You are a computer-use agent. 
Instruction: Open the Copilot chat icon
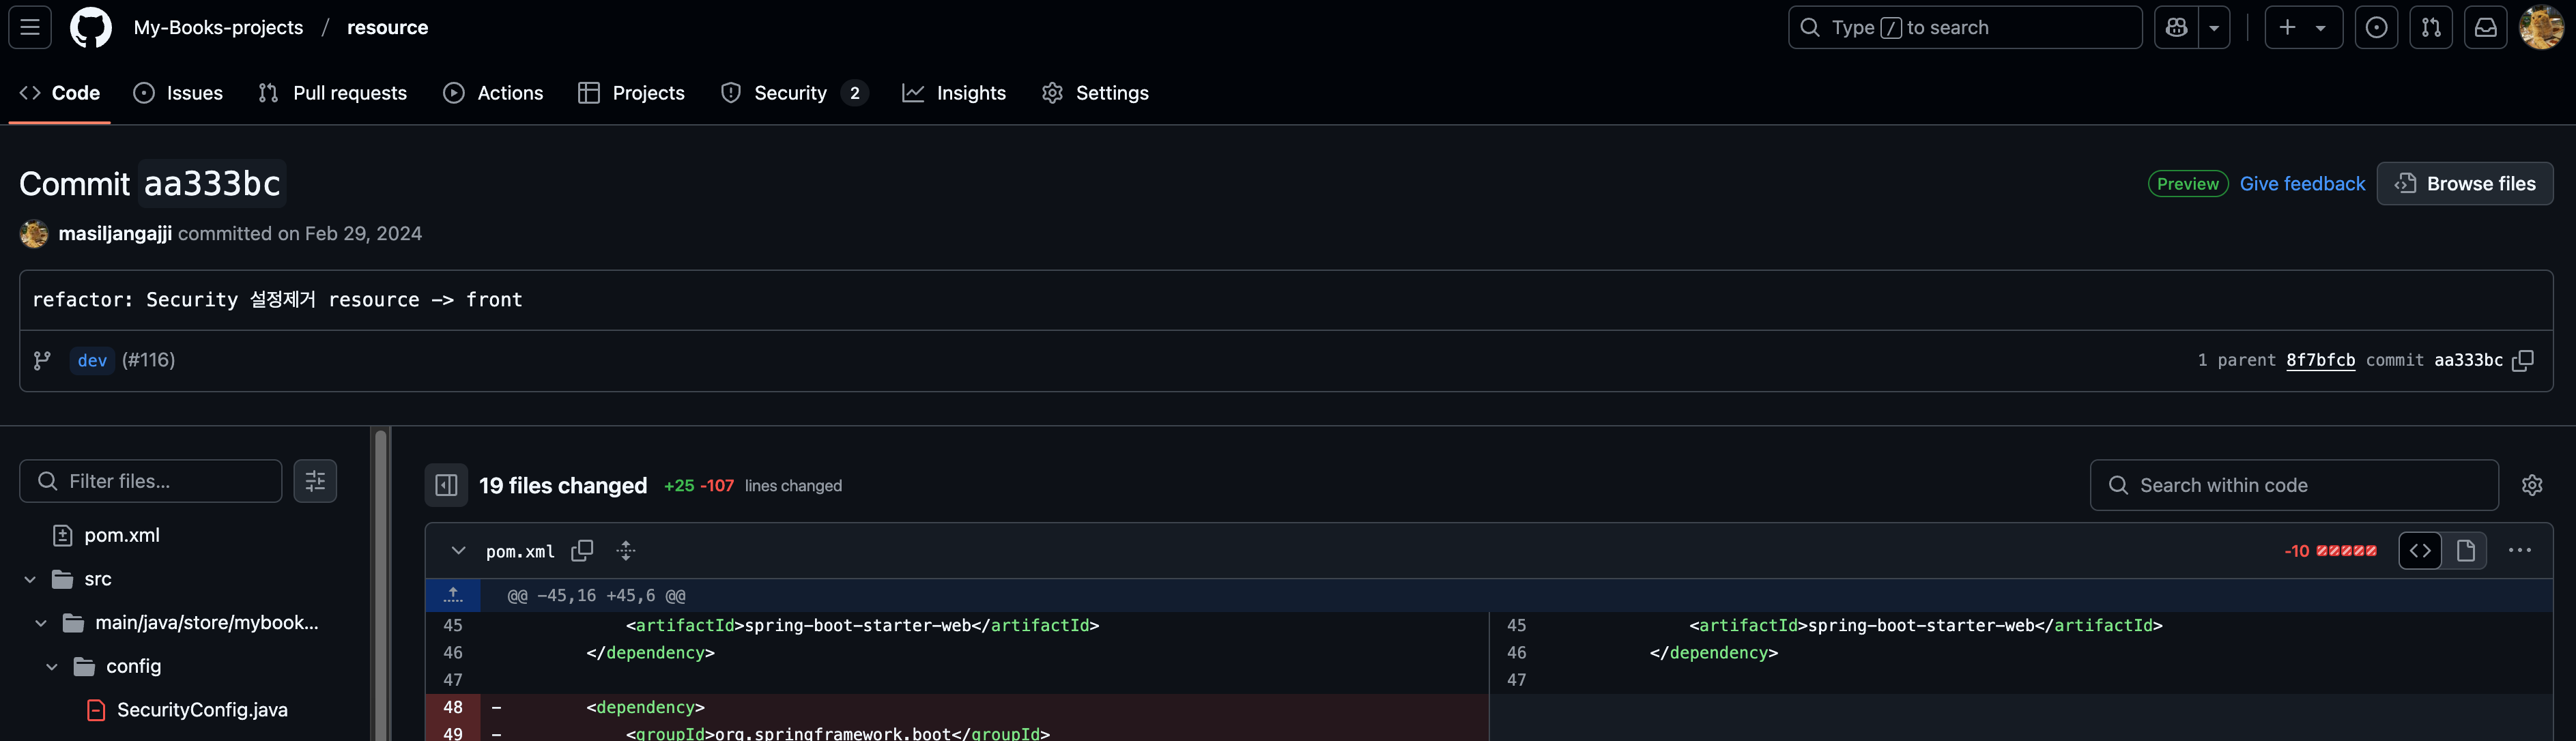pos(2177,28)
